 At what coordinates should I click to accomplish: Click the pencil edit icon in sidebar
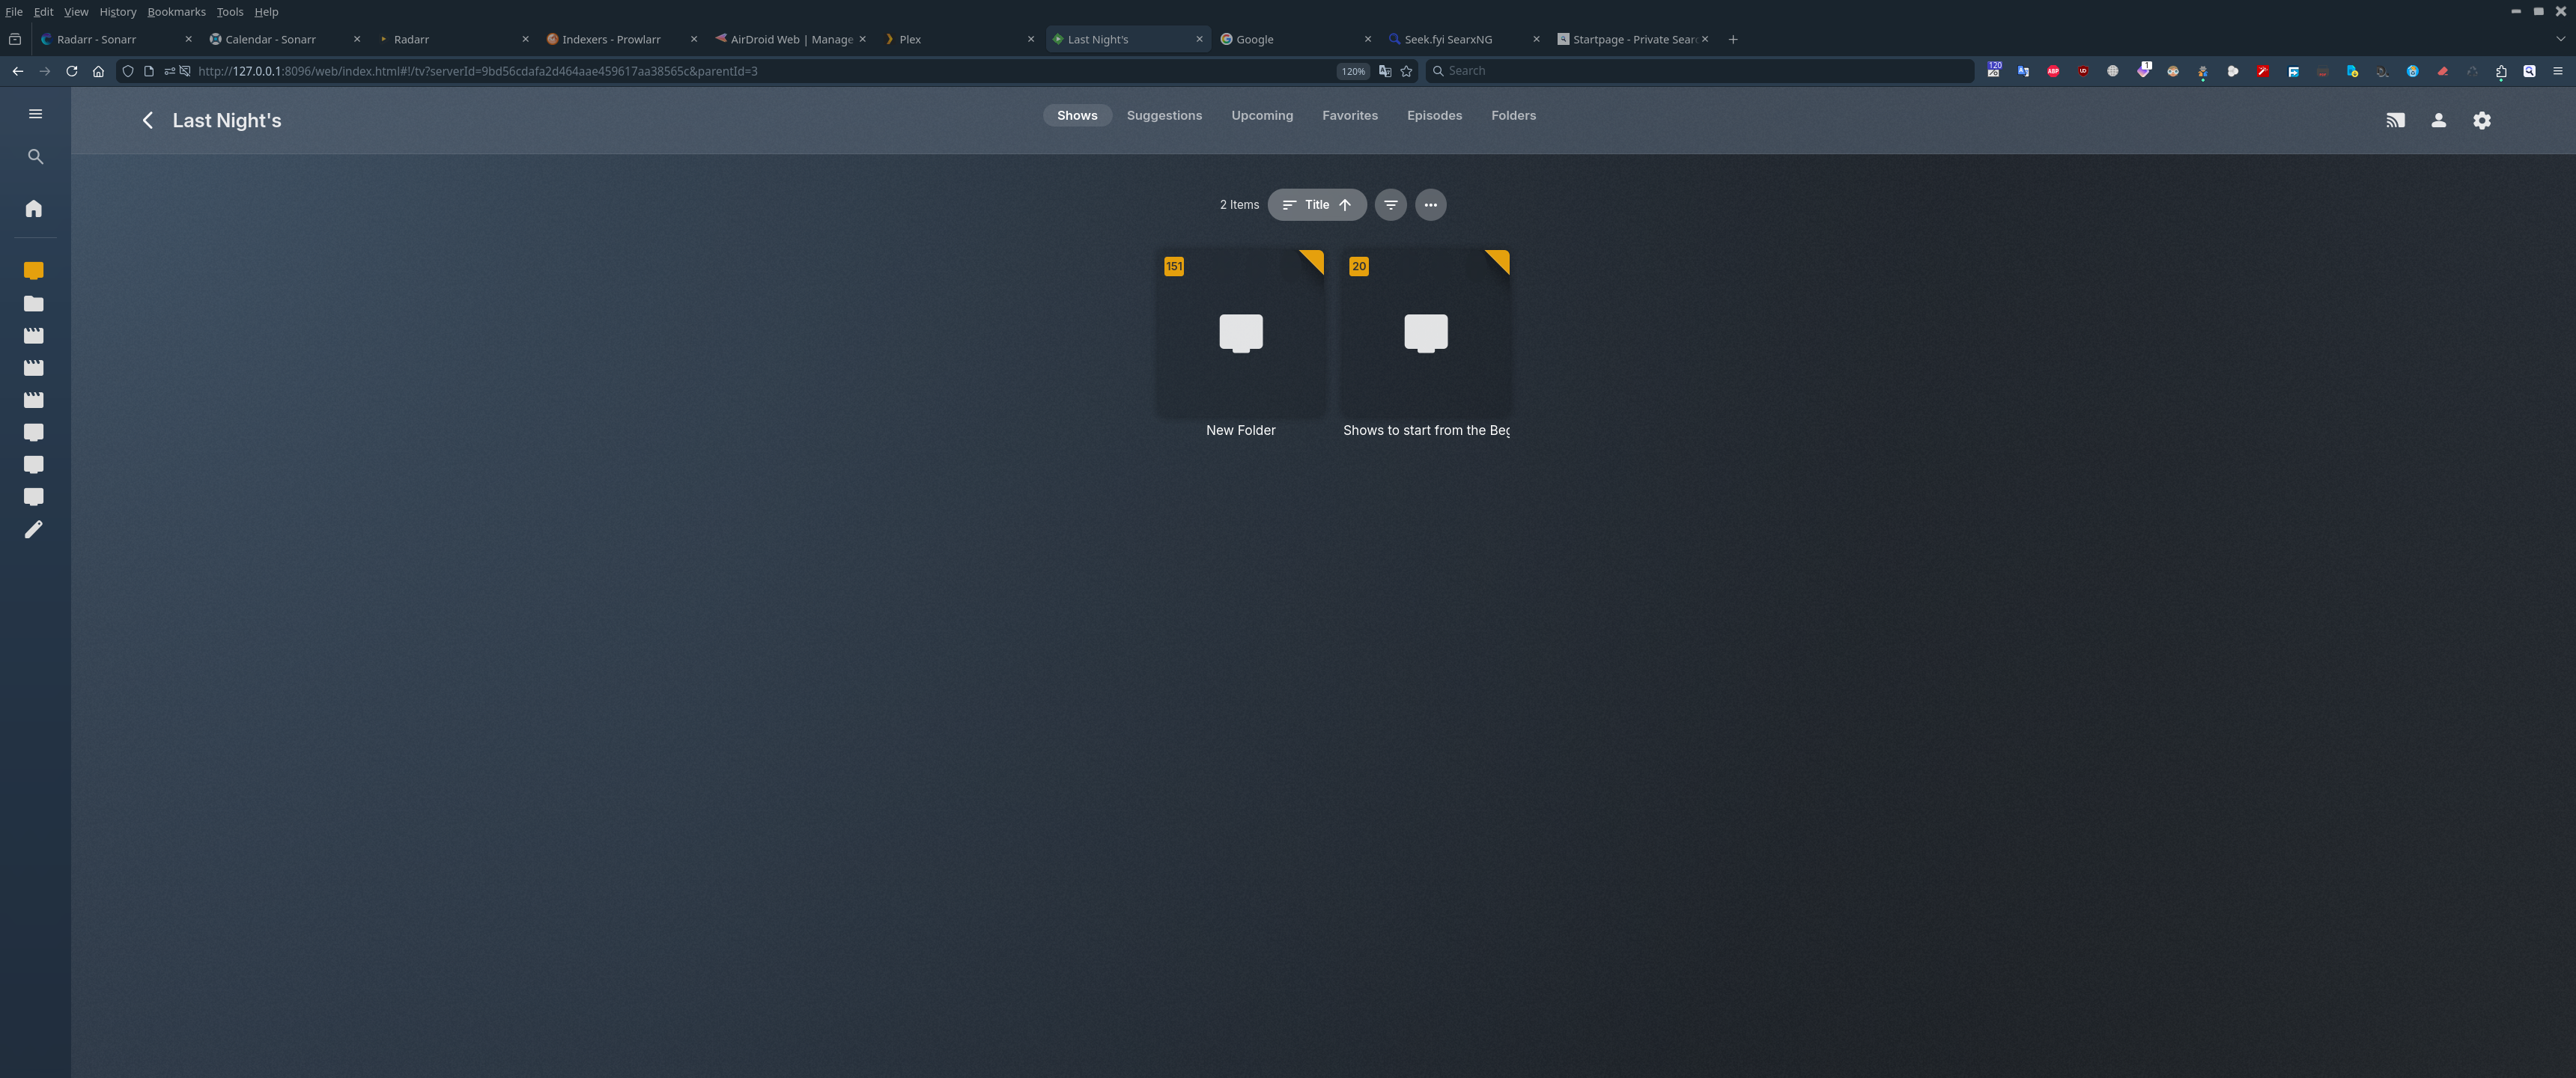(34, 529)
